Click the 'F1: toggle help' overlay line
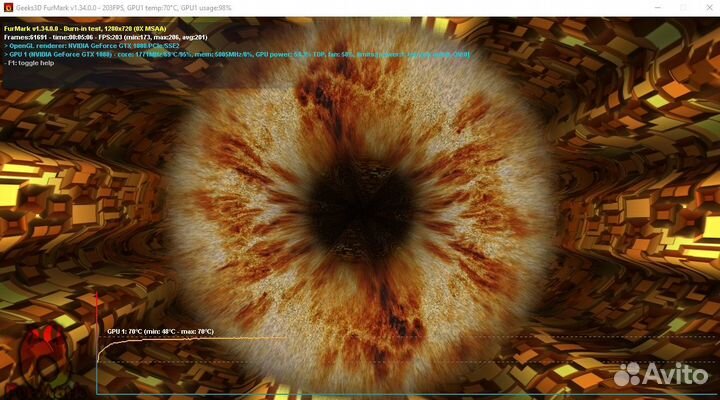The width and height of the screenshot is (720, 400). [x=32, y=63]
